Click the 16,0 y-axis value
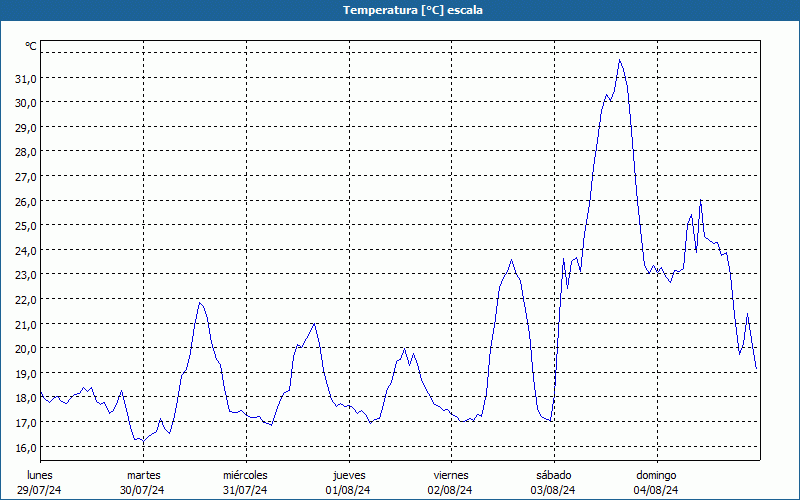 [x=26, y=447]
